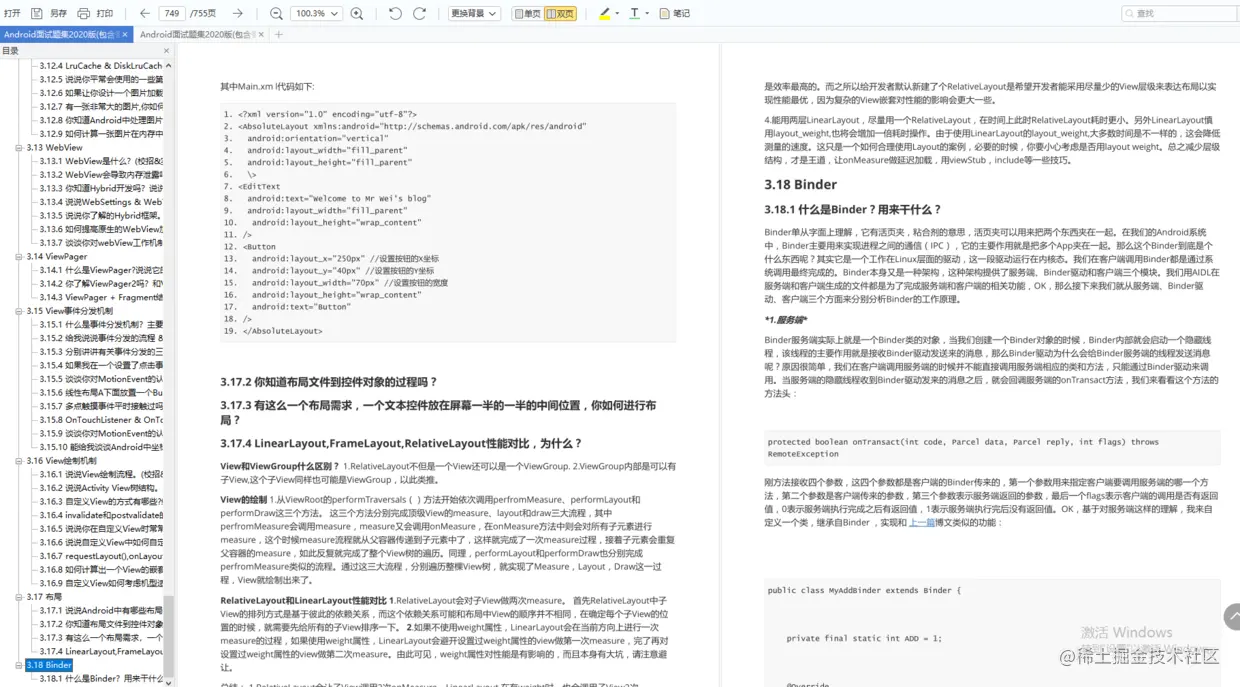
Task: Open the 100.3% zoom level dropdown
Action: pyautogui.click(x=316, y=13)
